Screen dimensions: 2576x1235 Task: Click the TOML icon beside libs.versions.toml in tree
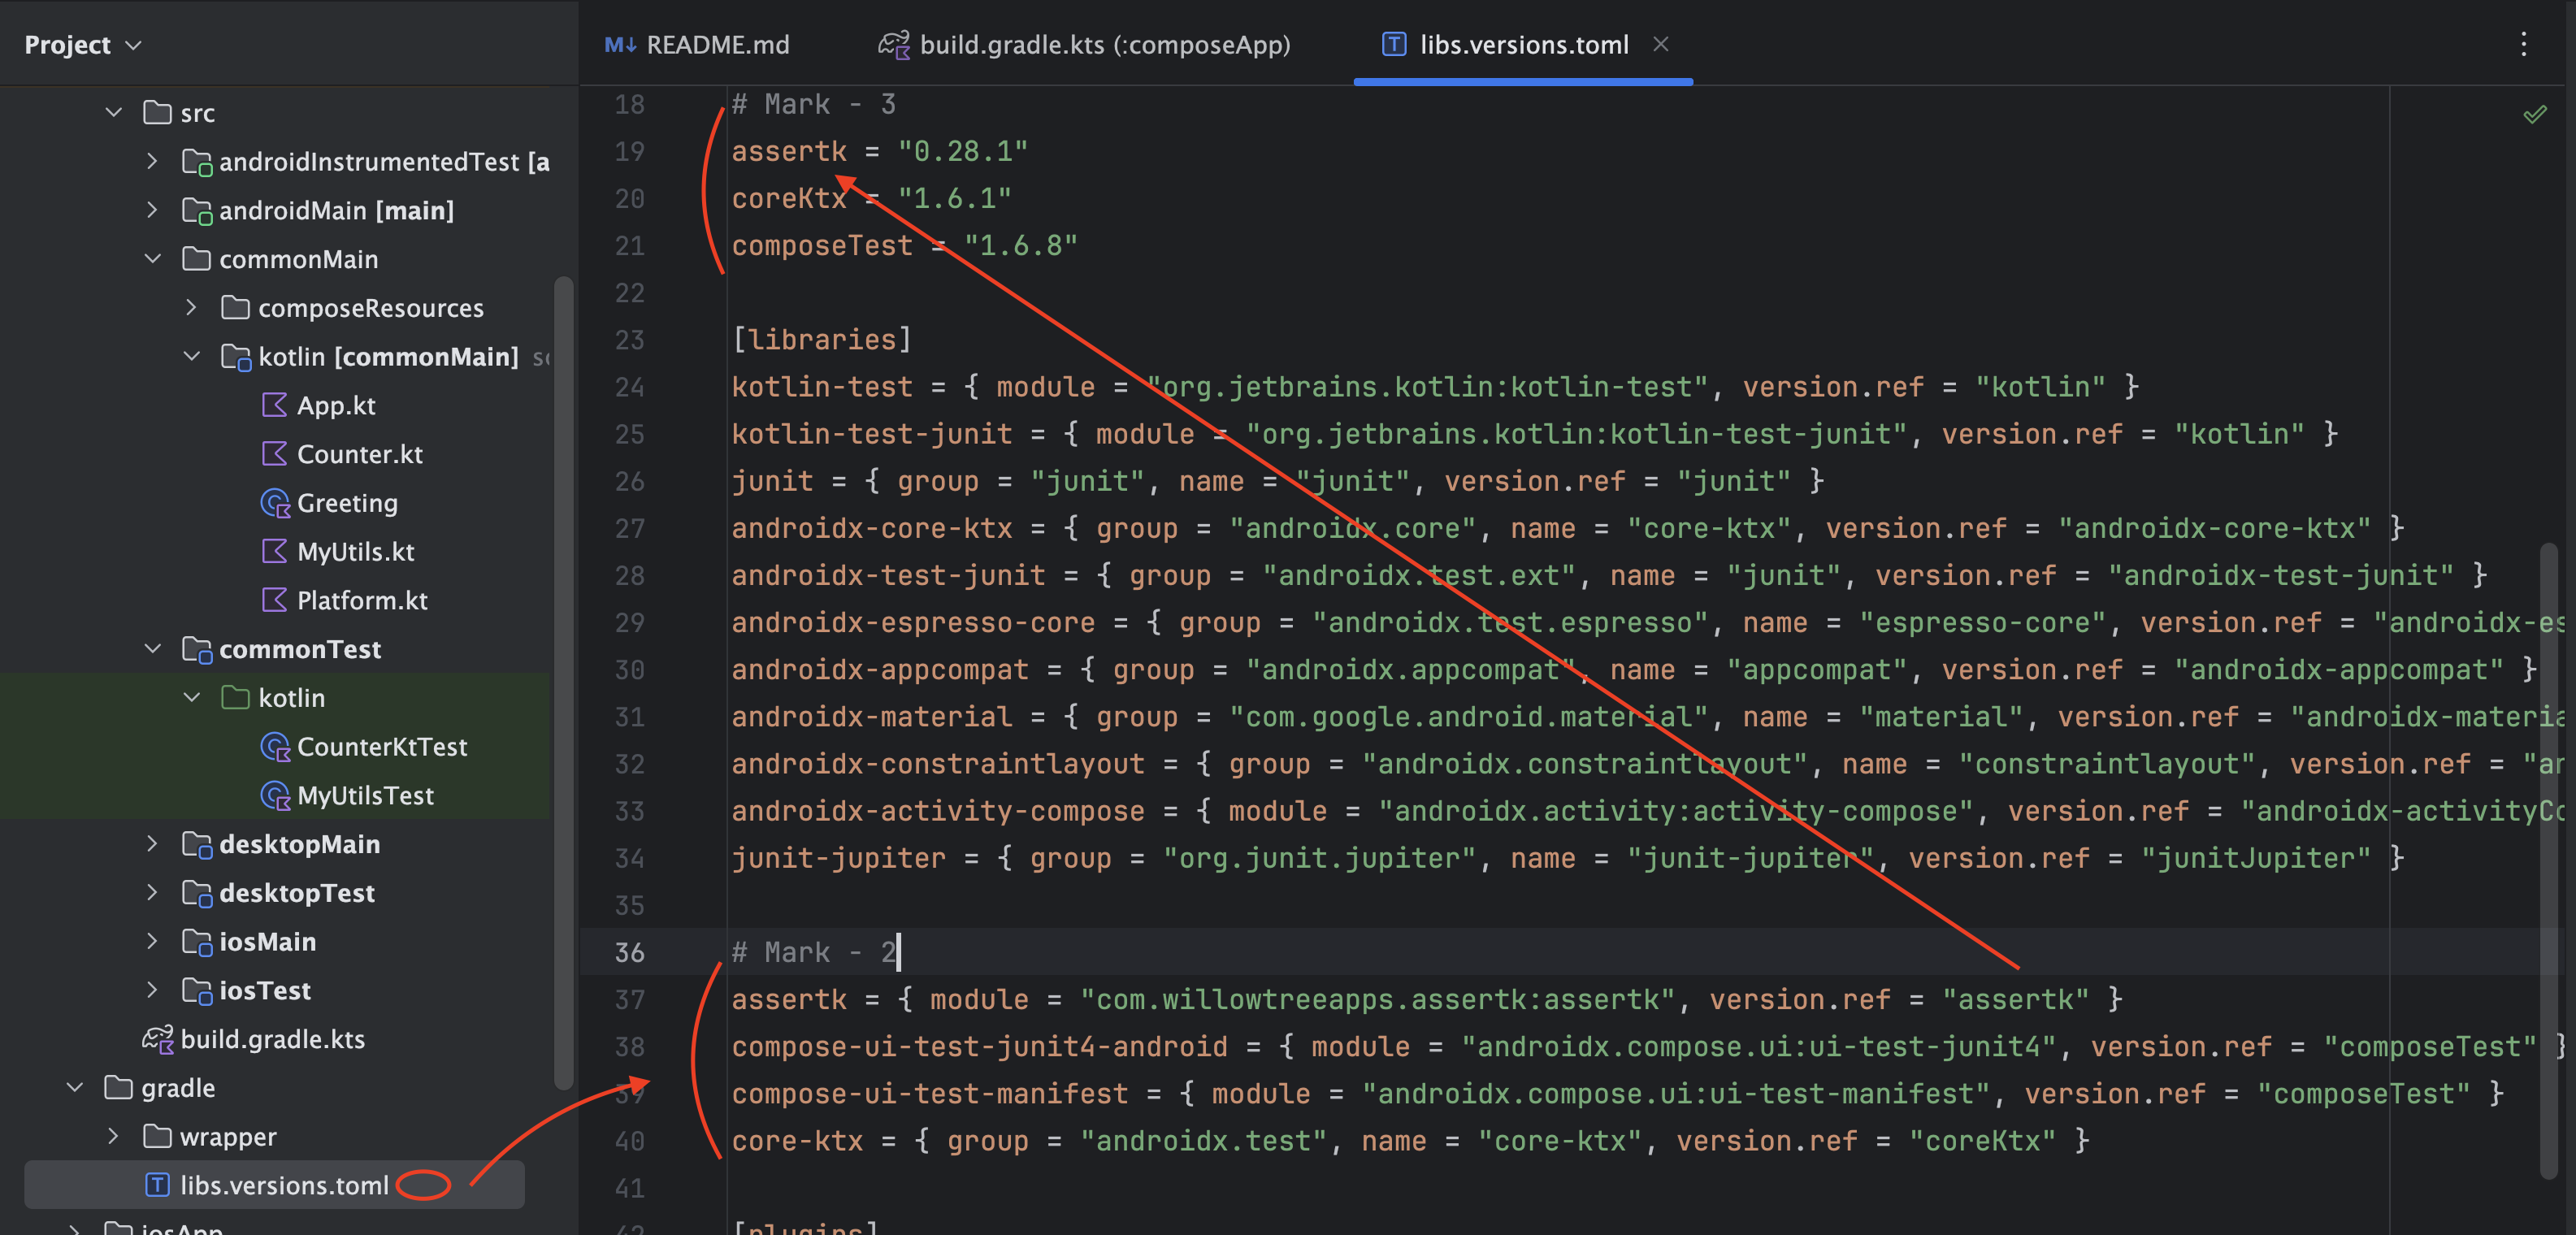tap(157, 1185)
